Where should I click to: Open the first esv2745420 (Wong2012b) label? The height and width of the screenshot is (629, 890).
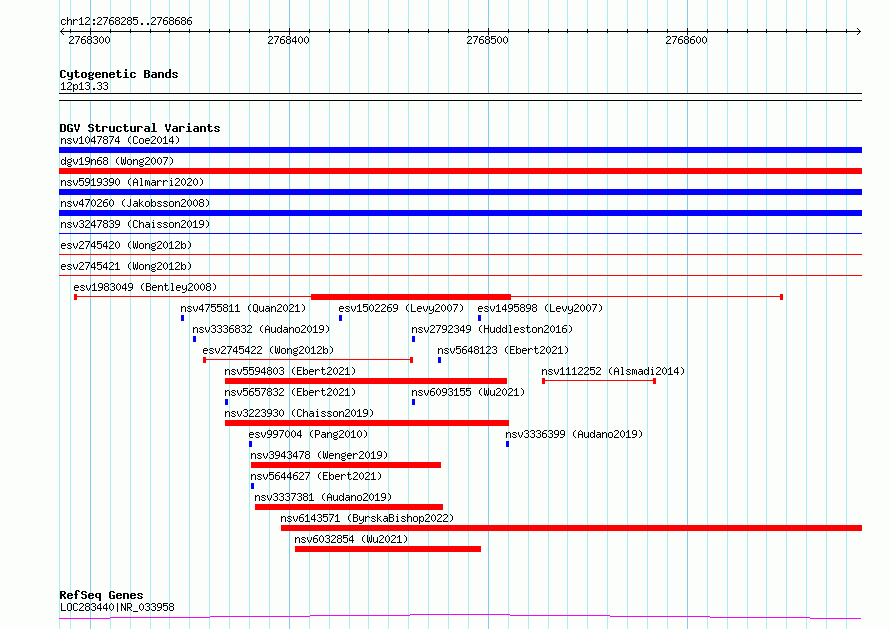coord(126,245)
